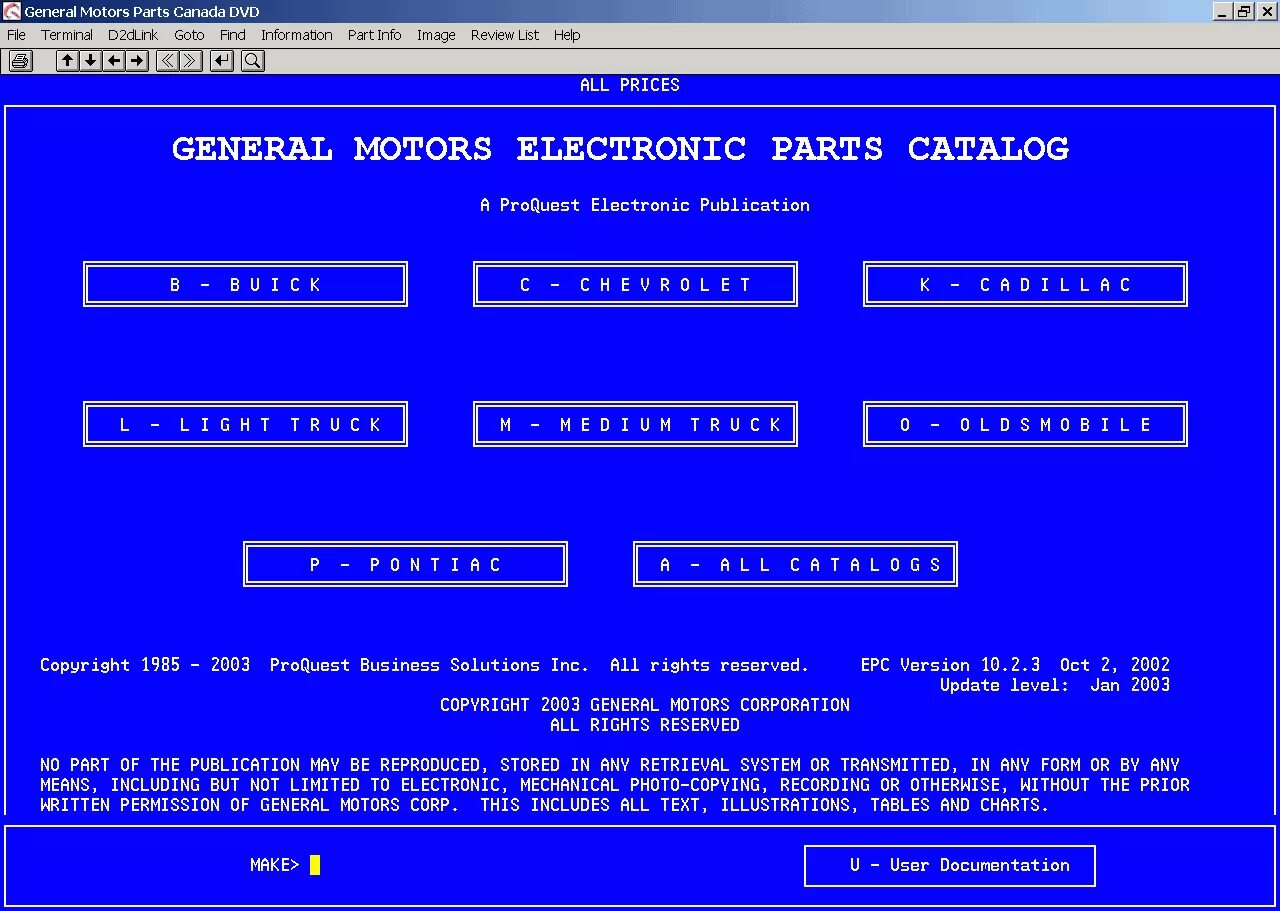
Task: Click the application icon in title bar
Action: (12, 12)
